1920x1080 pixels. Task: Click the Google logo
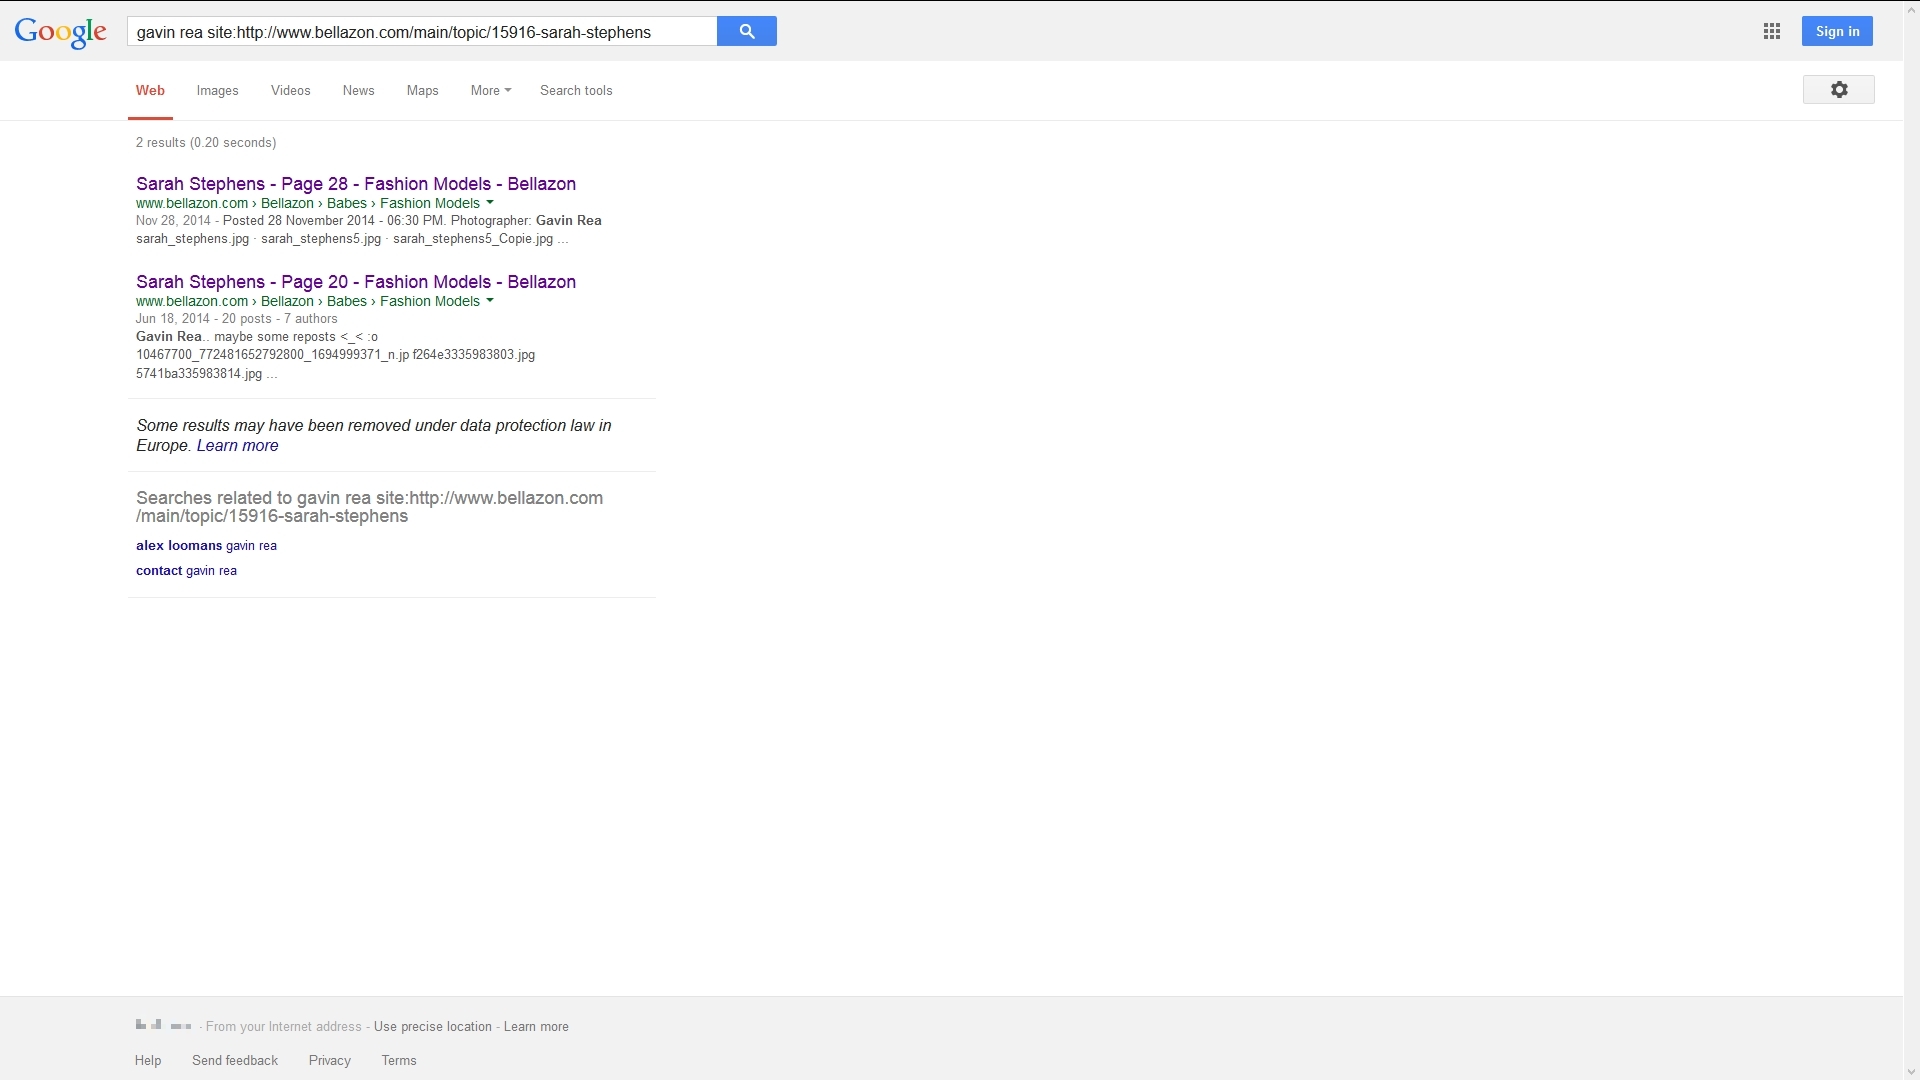[60, 32]
